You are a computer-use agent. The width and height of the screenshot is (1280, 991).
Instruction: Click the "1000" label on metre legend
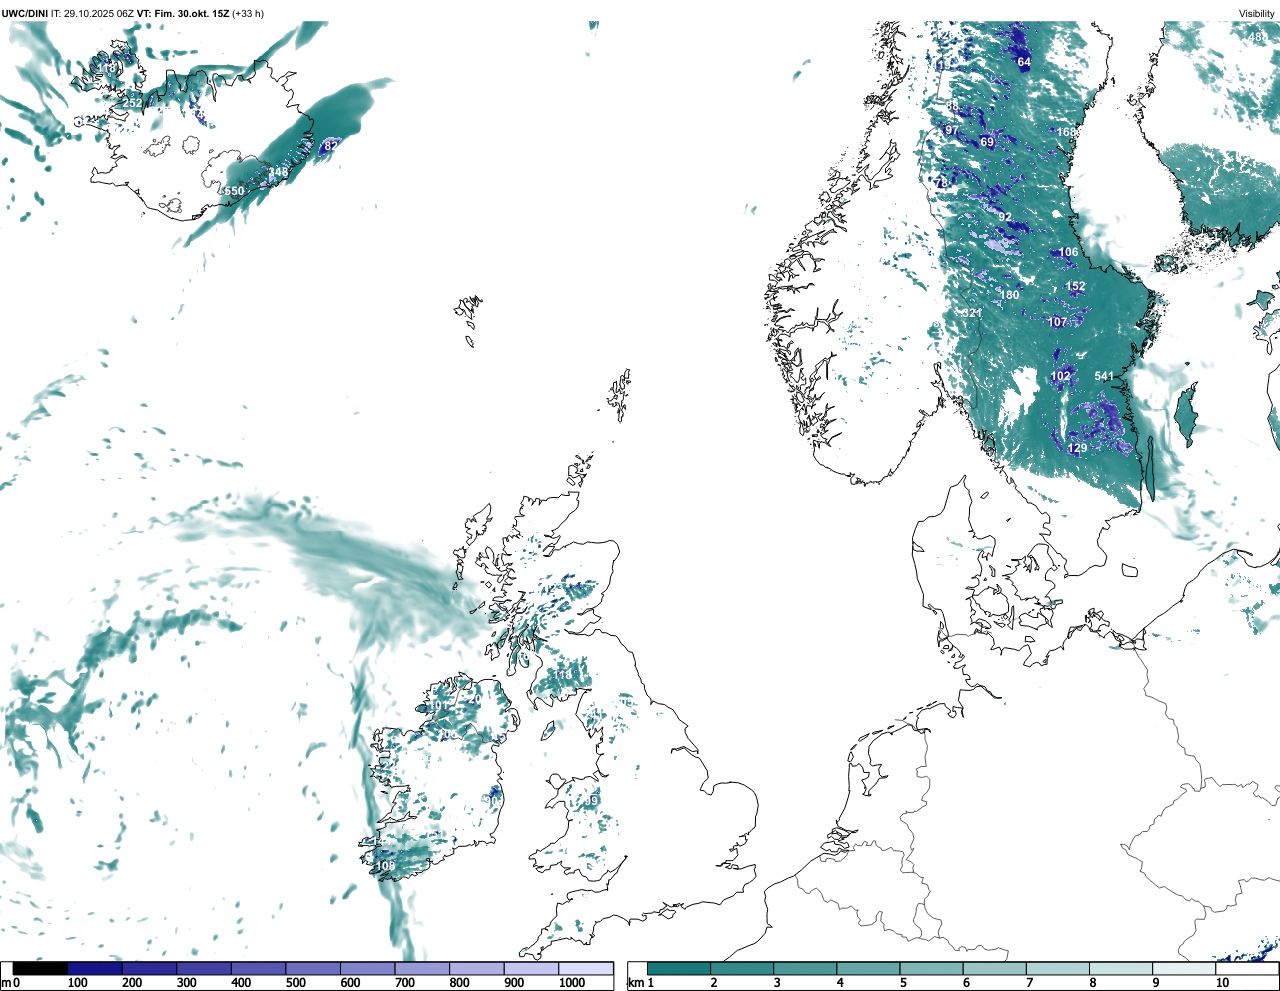click(572, 983)
